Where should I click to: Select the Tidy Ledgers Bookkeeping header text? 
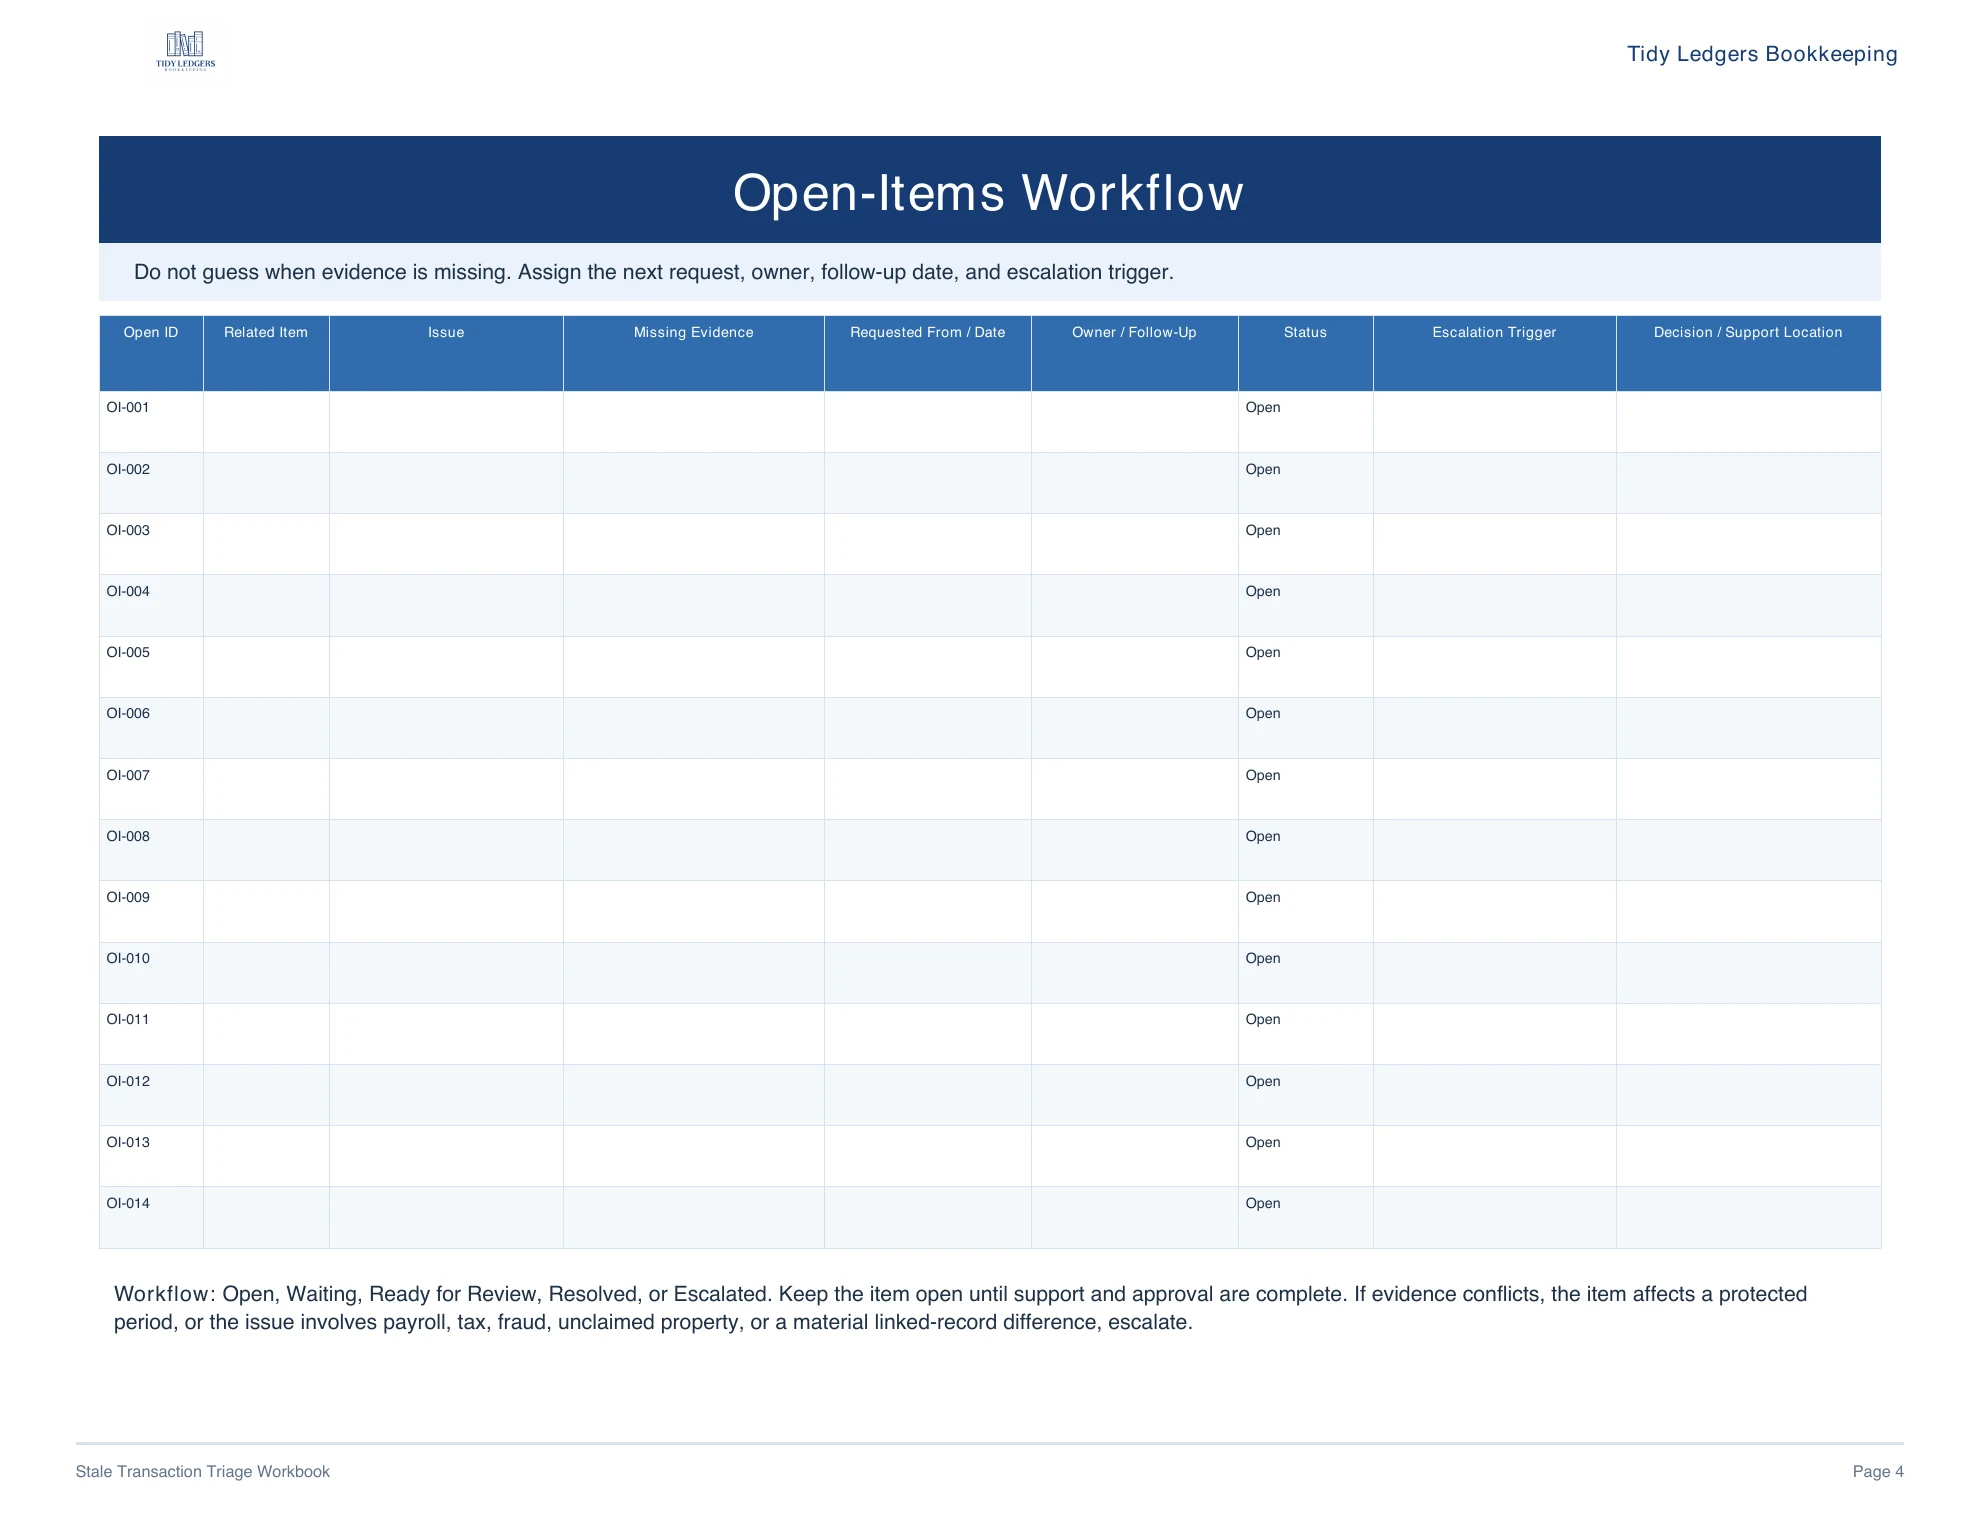click(x=1762, y=54)
